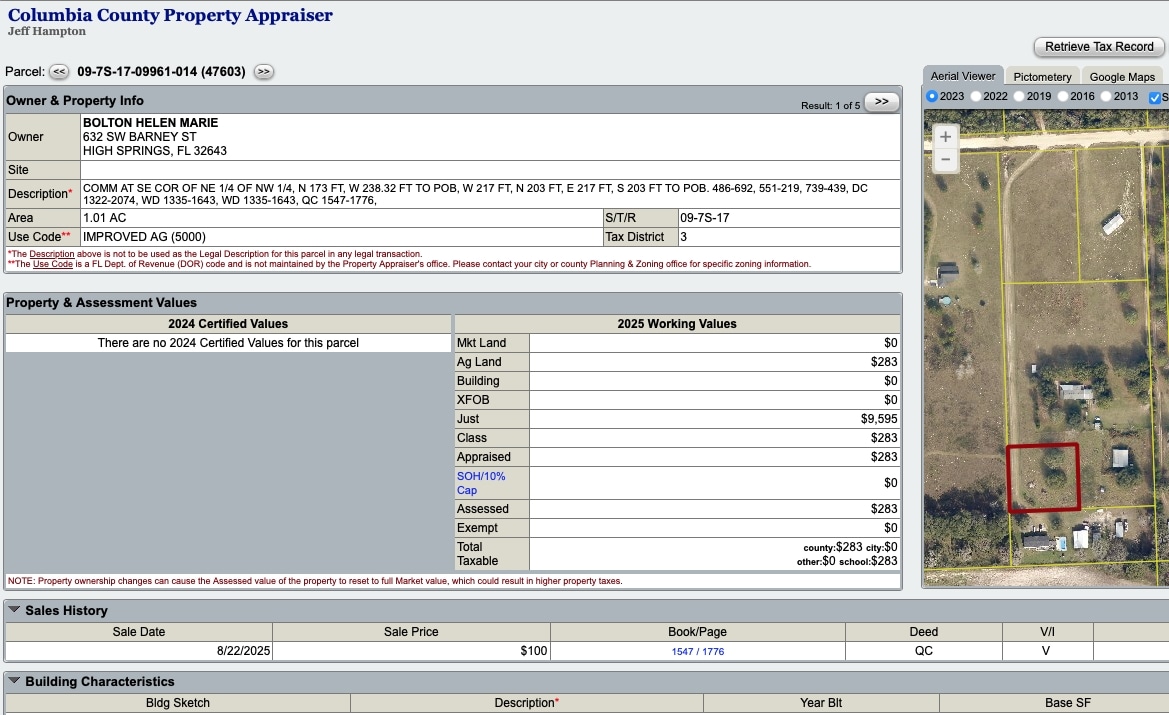Select the 2023 aerial imagery year
The image size is (1169, 715).
(x=932, y=96)
